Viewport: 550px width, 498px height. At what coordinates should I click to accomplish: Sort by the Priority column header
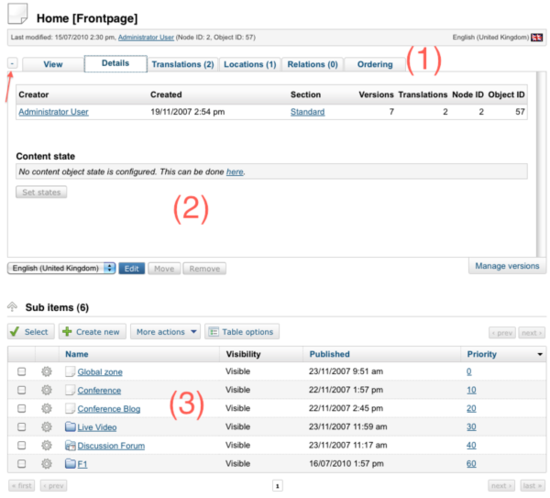pyautogui.click(x=482, y=354)
